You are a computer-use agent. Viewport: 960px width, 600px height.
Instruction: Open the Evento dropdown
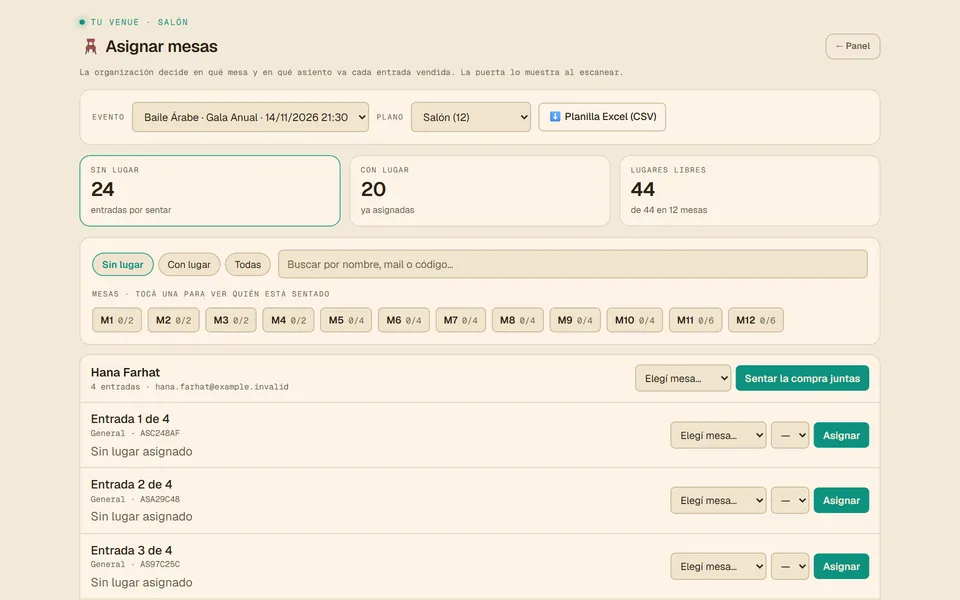pyautogui.click(x=250, y=117)
